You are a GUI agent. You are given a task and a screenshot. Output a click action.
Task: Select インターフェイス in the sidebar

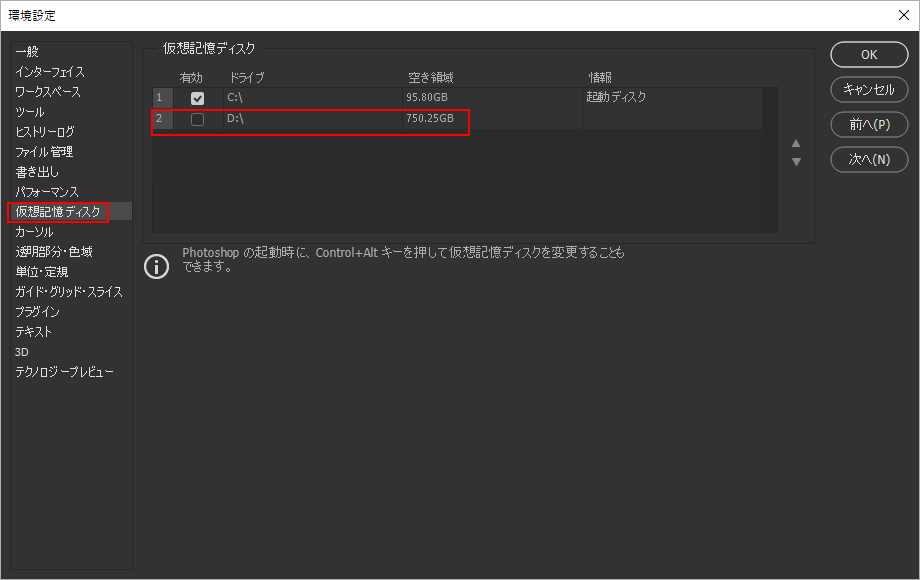pos(50,72)
